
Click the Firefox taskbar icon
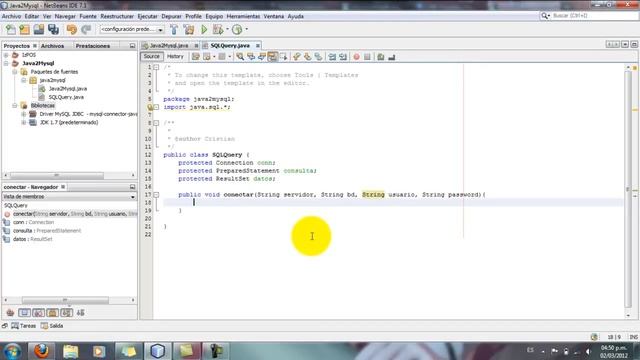(41, 351)
